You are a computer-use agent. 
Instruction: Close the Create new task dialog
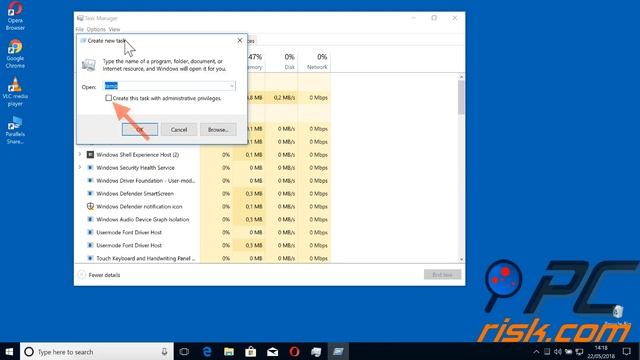pyautogui.click(x=240, y=40)
